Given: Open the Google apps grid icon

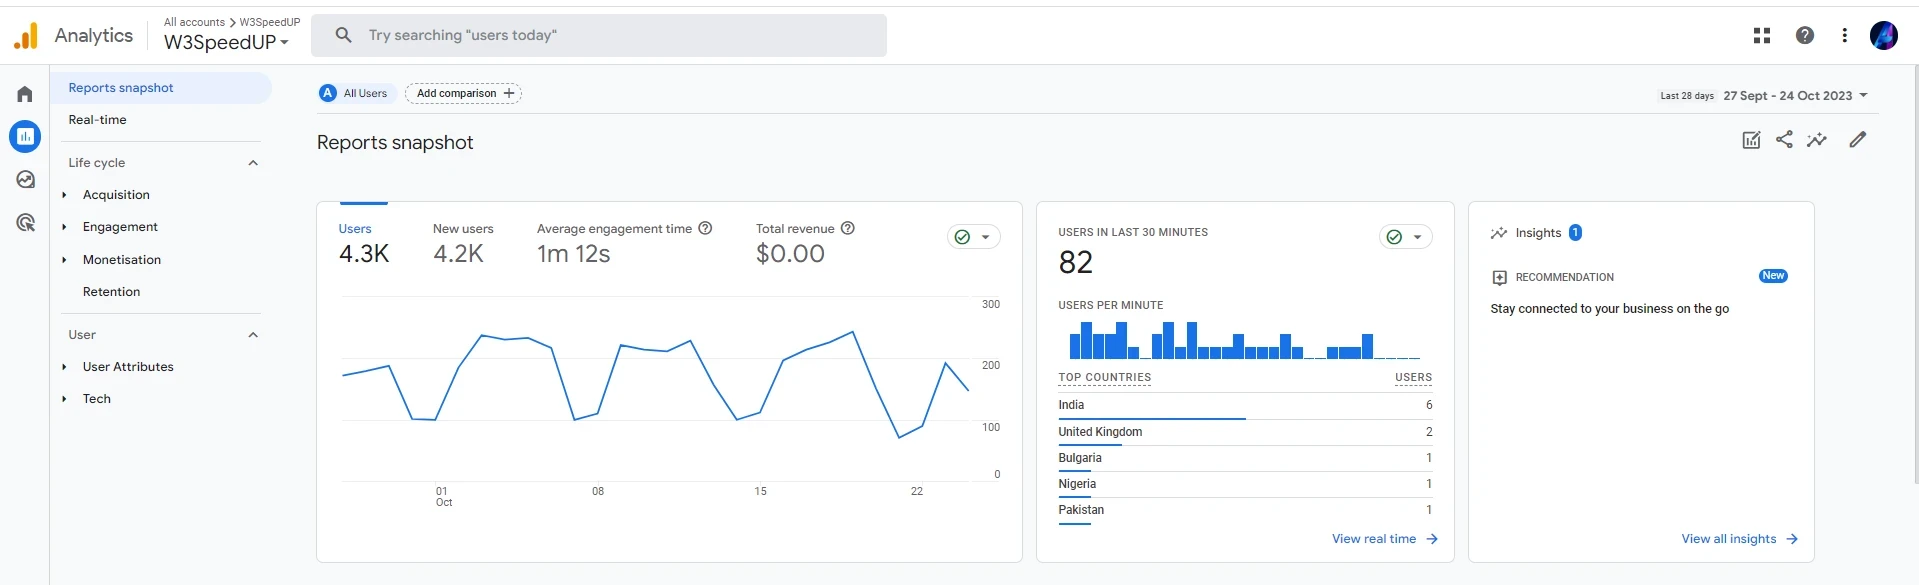Looking at the screenshot, I should 1761,36.
